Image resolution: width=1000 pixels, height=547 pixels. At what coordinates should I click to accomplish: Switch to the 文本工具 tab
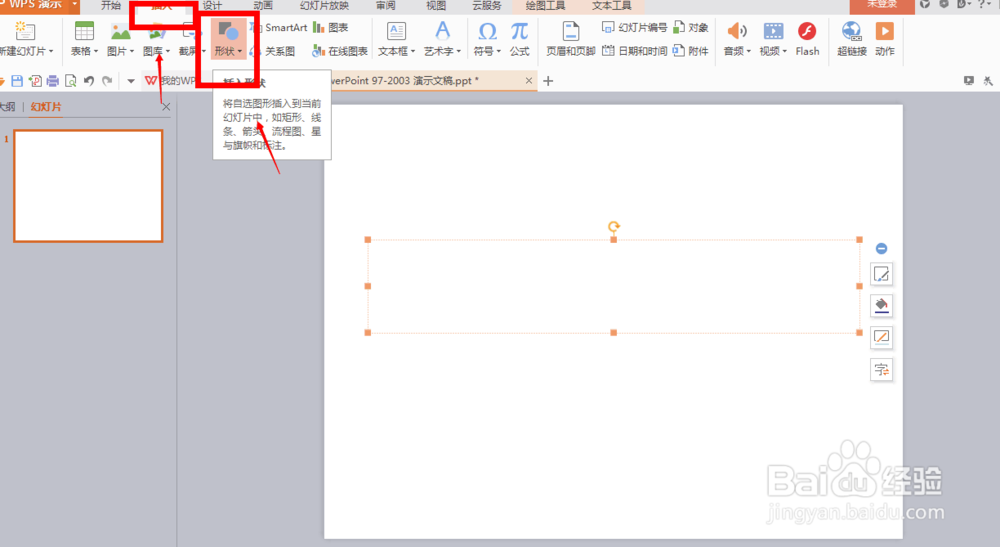[612, 5]
